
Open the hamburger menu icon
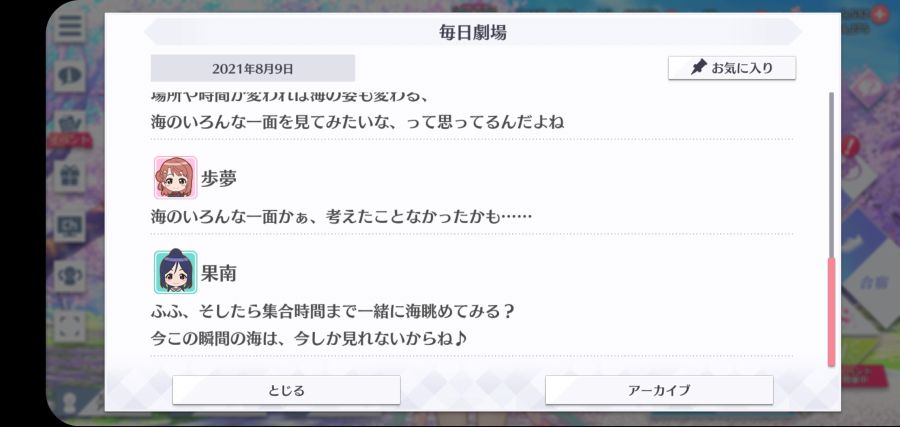click(70, 26)
